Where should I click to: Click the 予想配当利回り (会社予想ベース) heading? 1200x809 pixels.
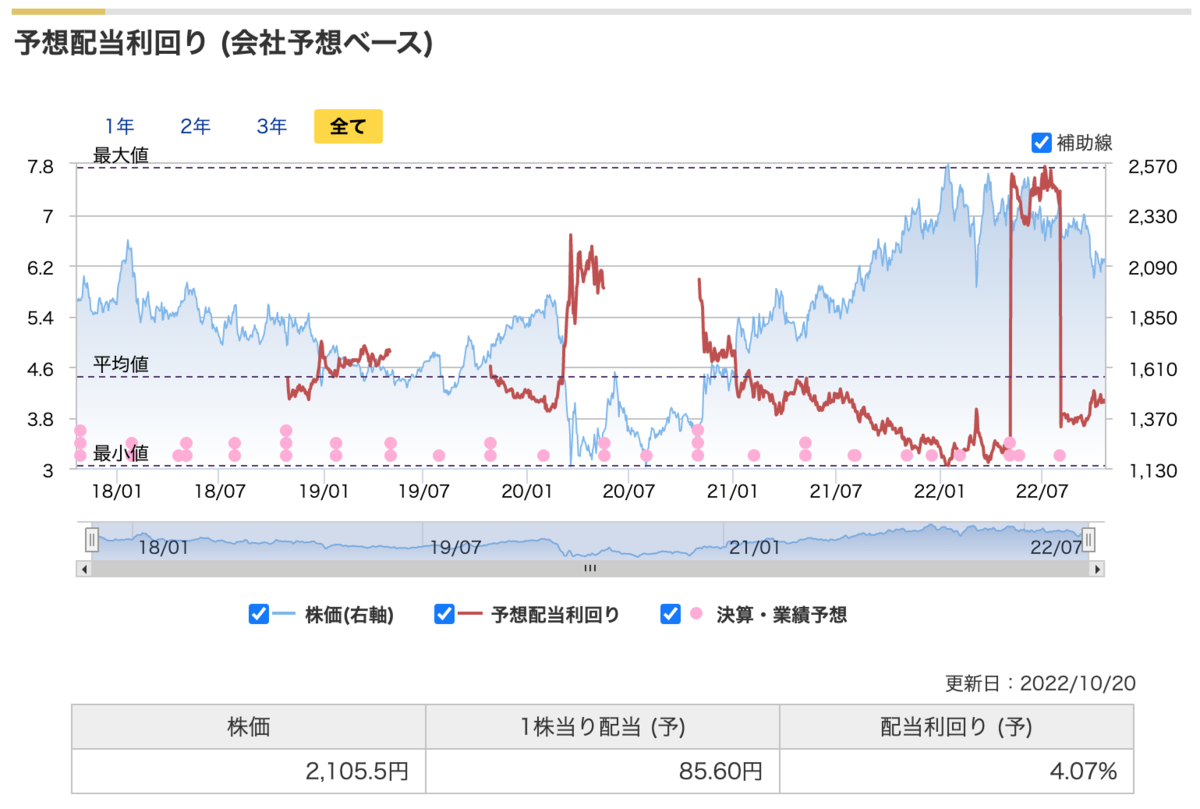click(x=224, y=43)
